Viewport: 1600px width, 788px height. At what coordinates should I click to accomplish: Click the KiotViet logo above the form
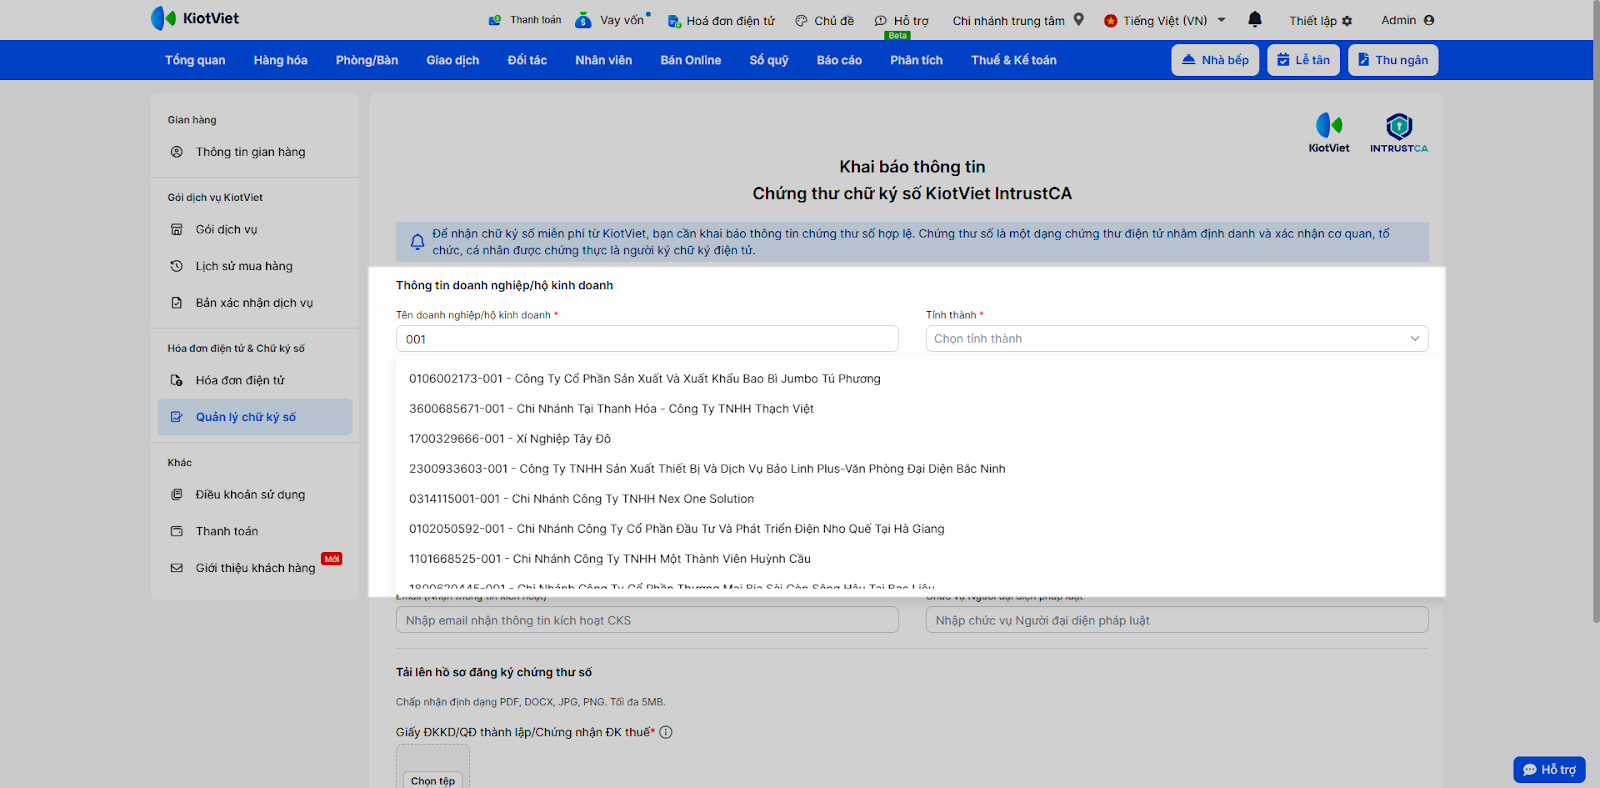(1329, 132)
